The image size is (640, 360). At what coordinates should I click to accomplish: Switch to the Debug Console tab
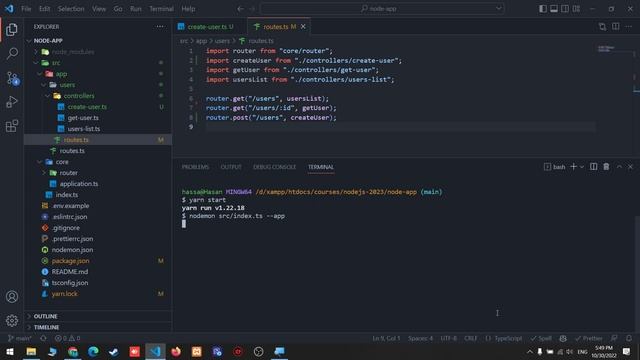274,167
